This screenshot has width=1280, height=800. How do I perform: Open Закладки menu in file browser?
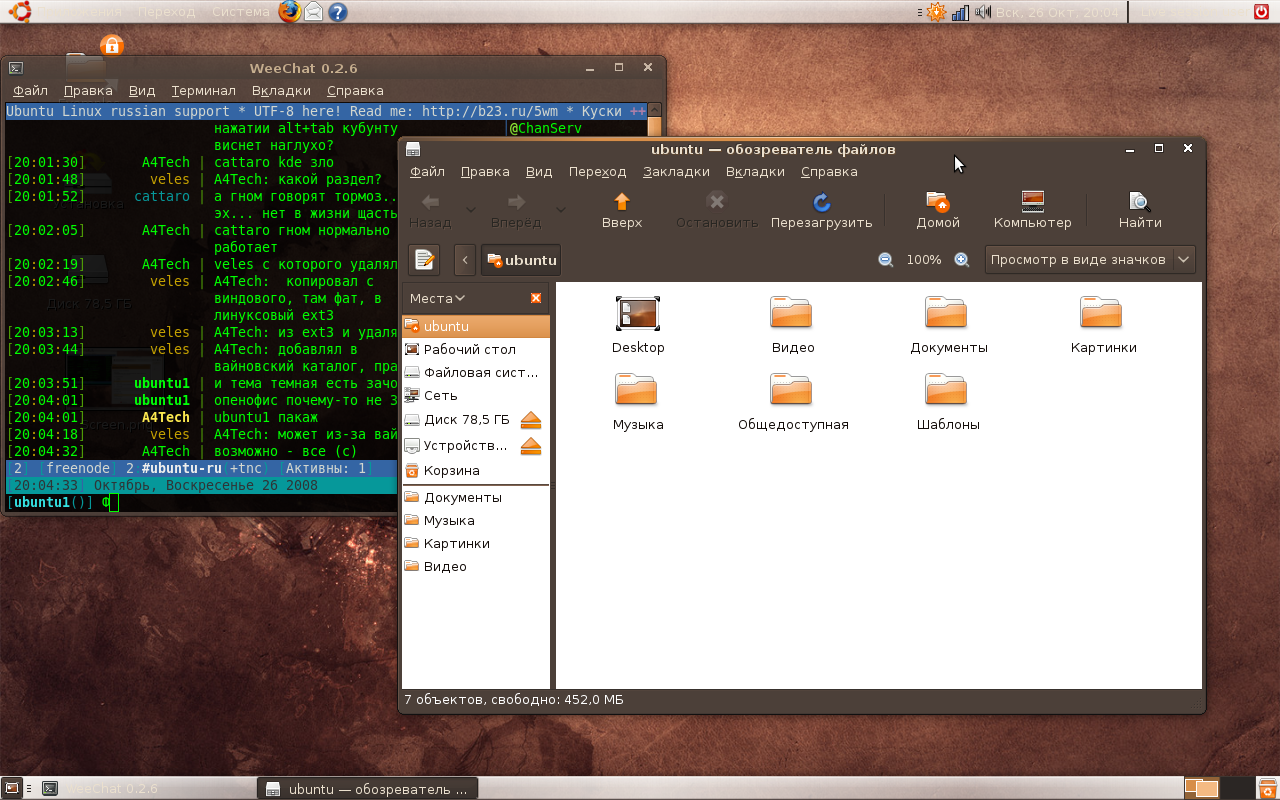[676, 172]
